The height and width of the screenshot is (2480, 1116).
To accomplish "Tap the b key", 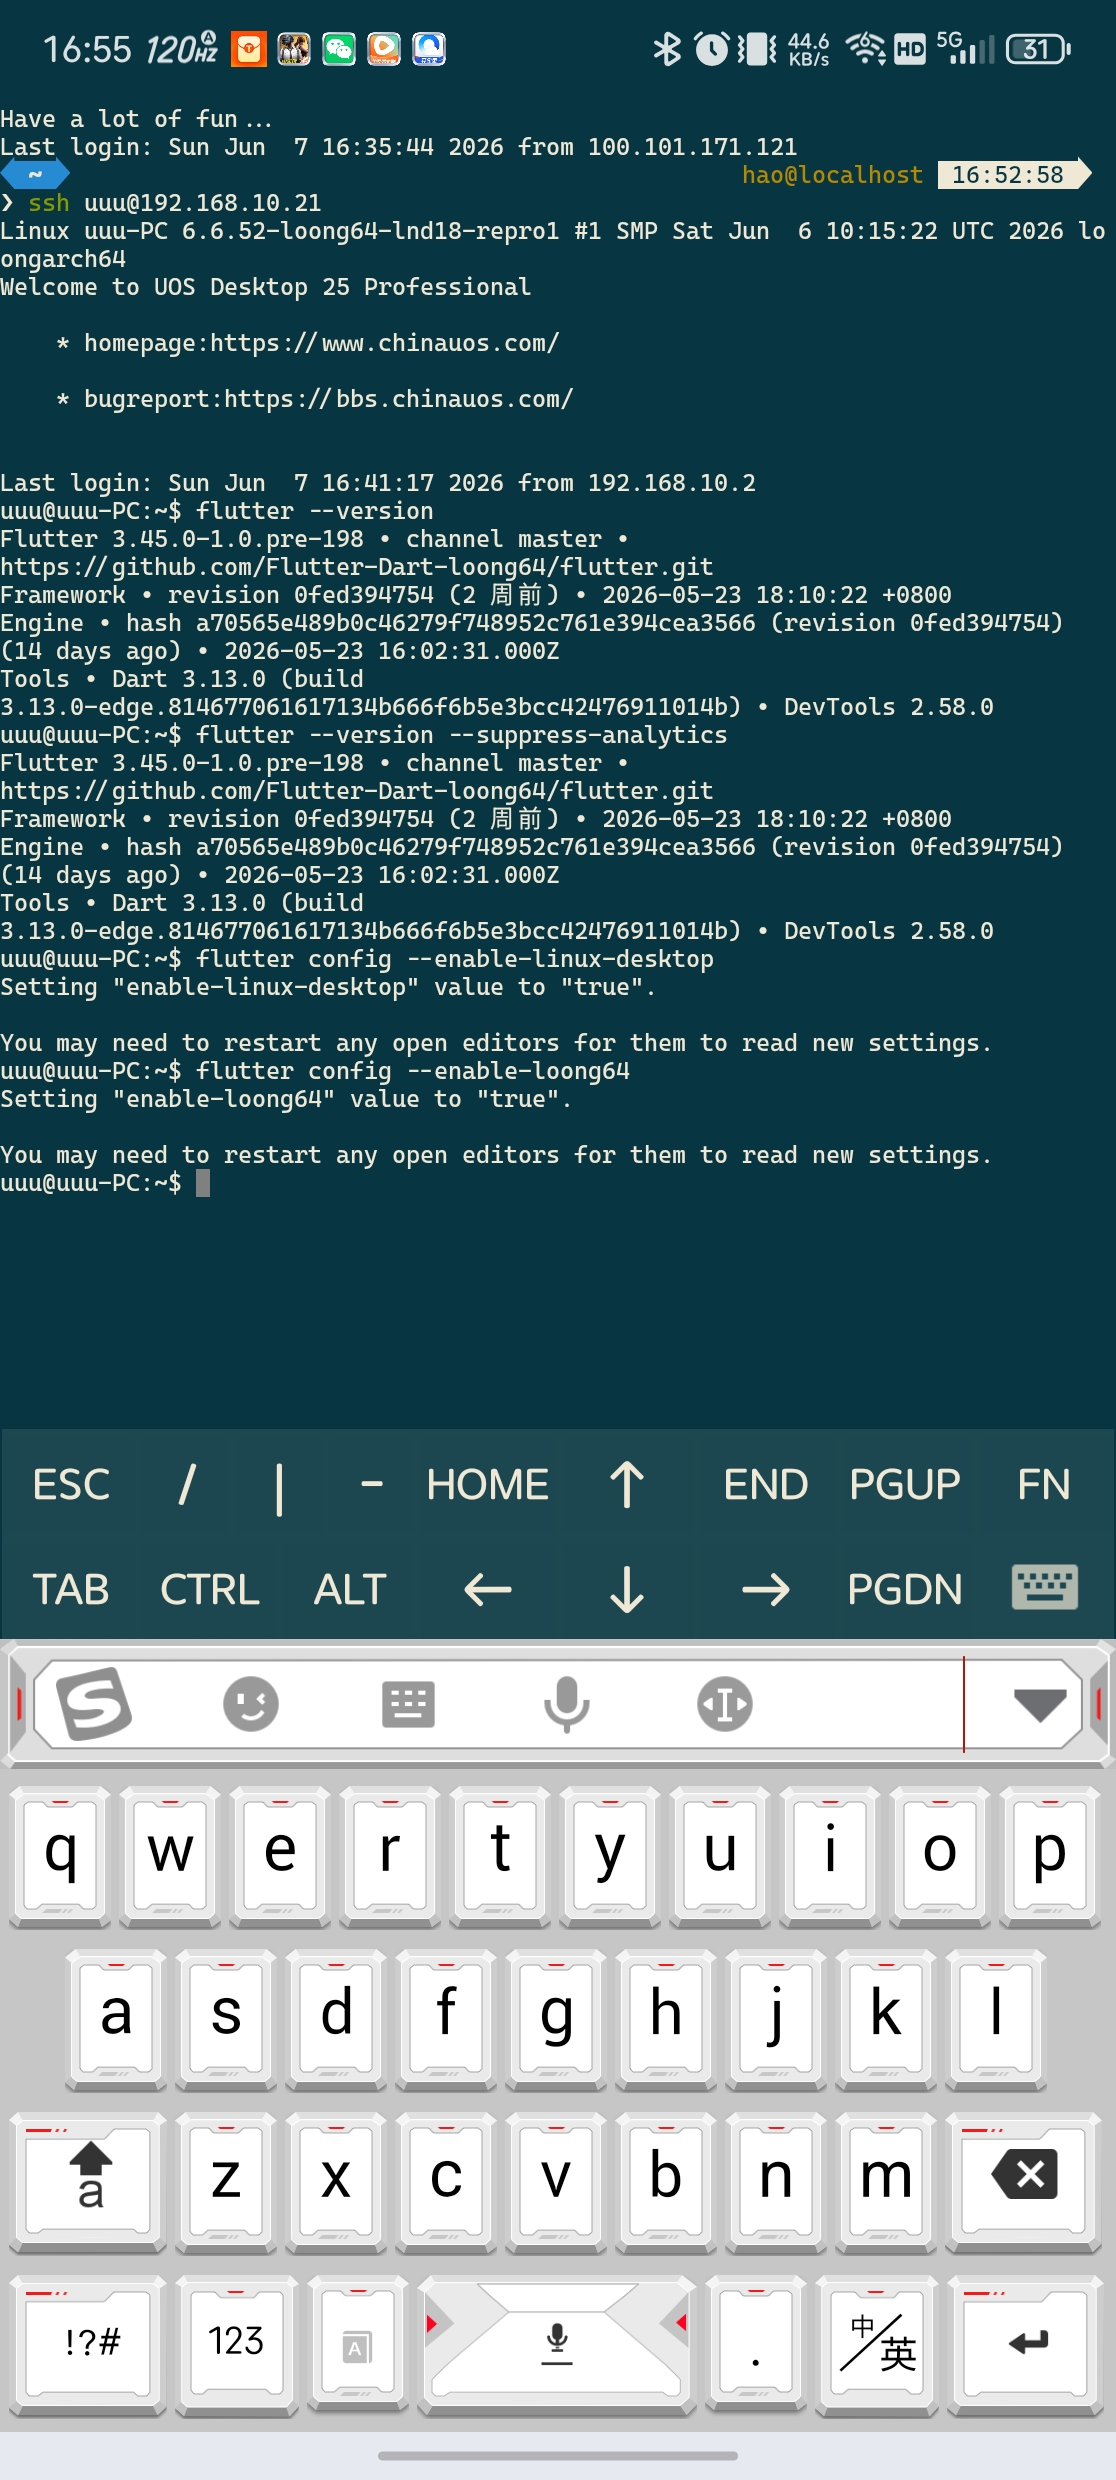I will pos(666,2183).
